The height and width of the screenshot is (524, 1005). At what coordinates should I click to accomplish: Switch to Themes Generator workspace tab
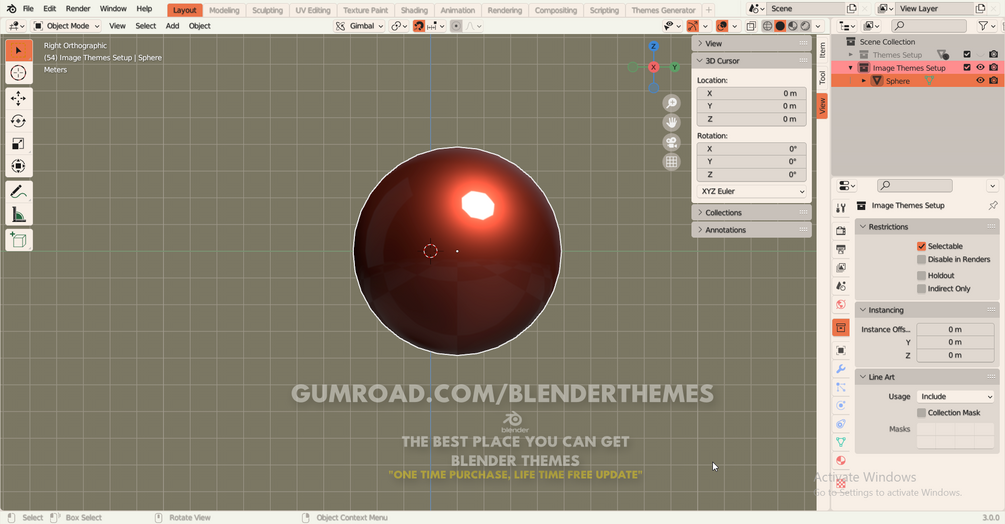coord(663,10)
